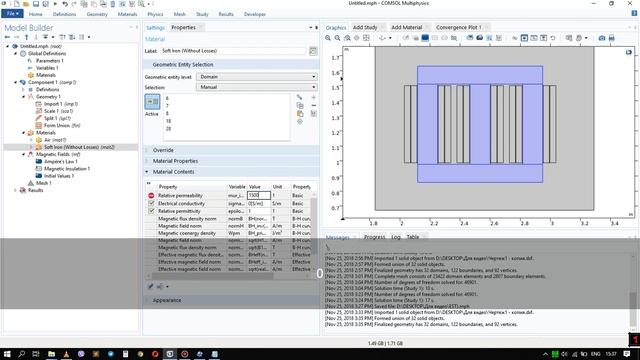The image size is (640, 360).
Task: Collapse the Component 1 tree node
Action: 16,82
